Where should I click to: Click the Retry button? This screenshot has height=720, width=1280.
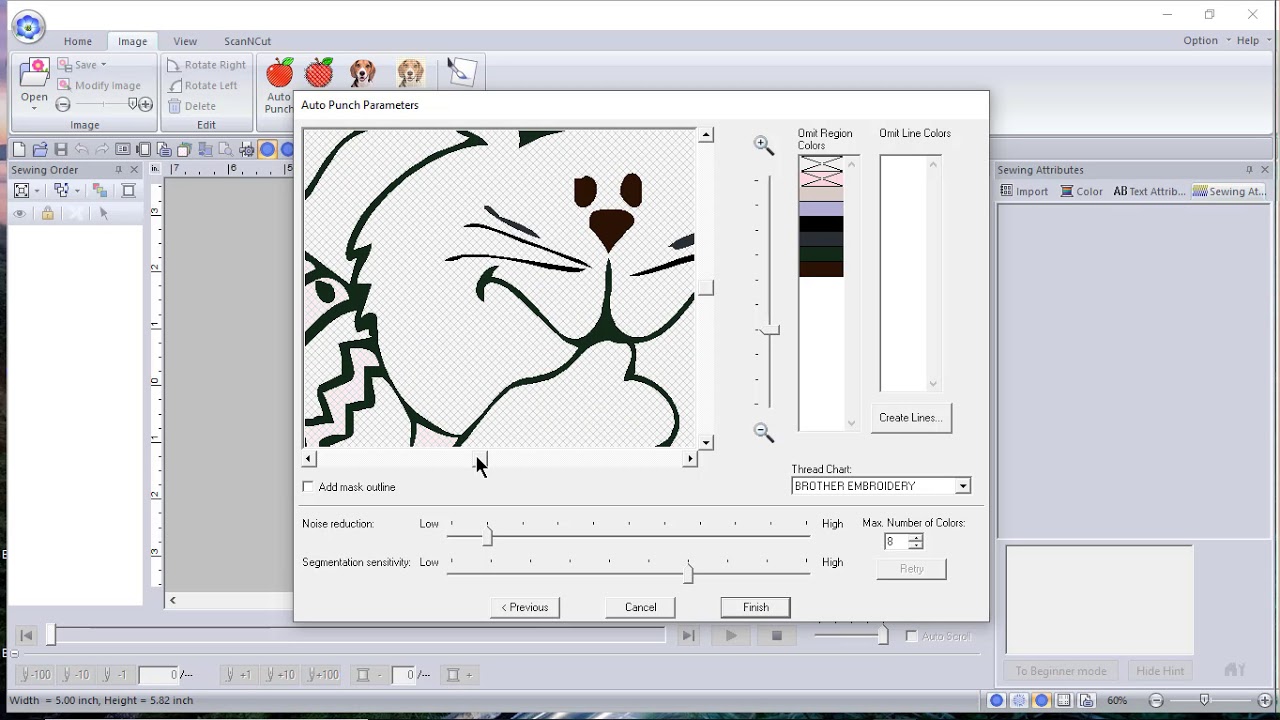point(911,569)
